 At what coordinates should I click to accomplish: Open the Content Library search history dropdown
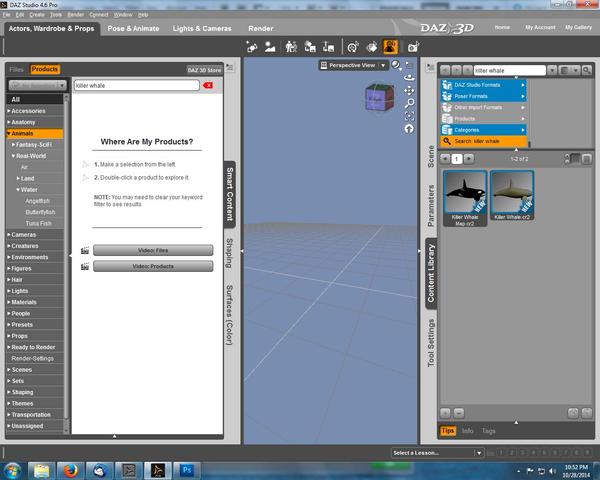tap(551, 70)
